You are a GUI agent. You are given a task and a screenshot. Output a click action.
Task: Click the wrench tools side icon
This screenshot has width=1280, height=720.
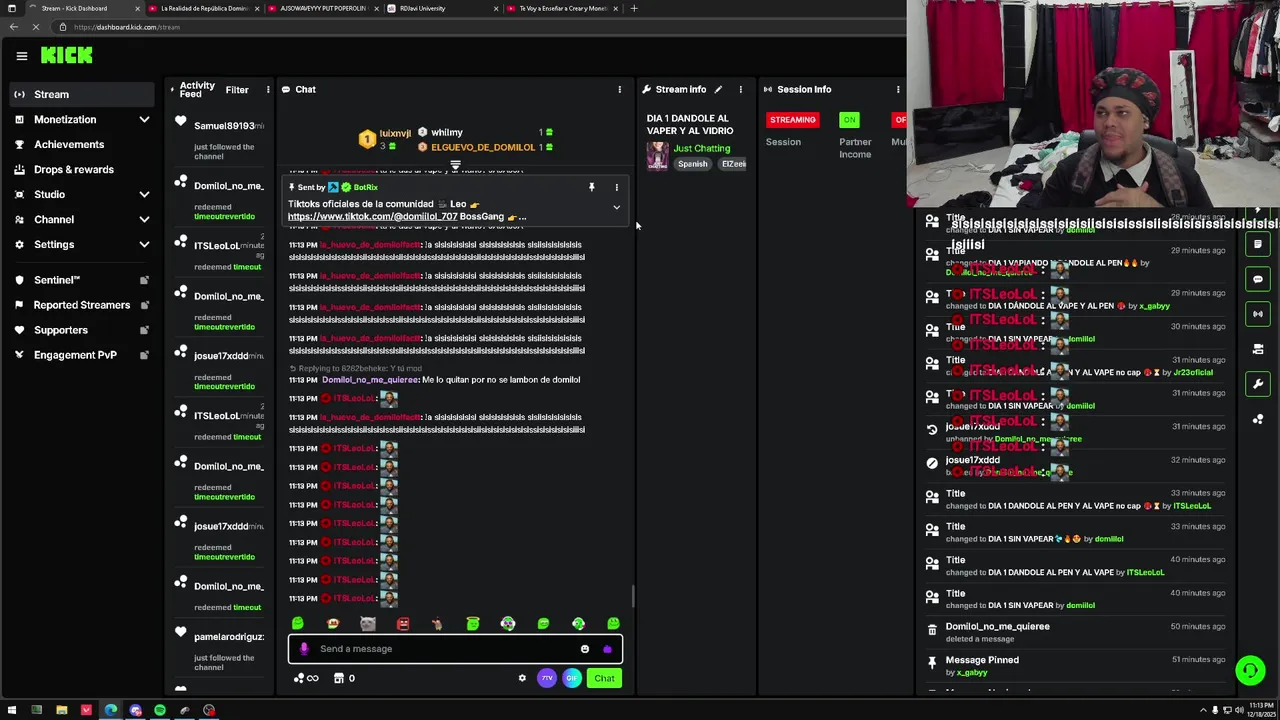pyautogui.click(x=1258, y=384)
